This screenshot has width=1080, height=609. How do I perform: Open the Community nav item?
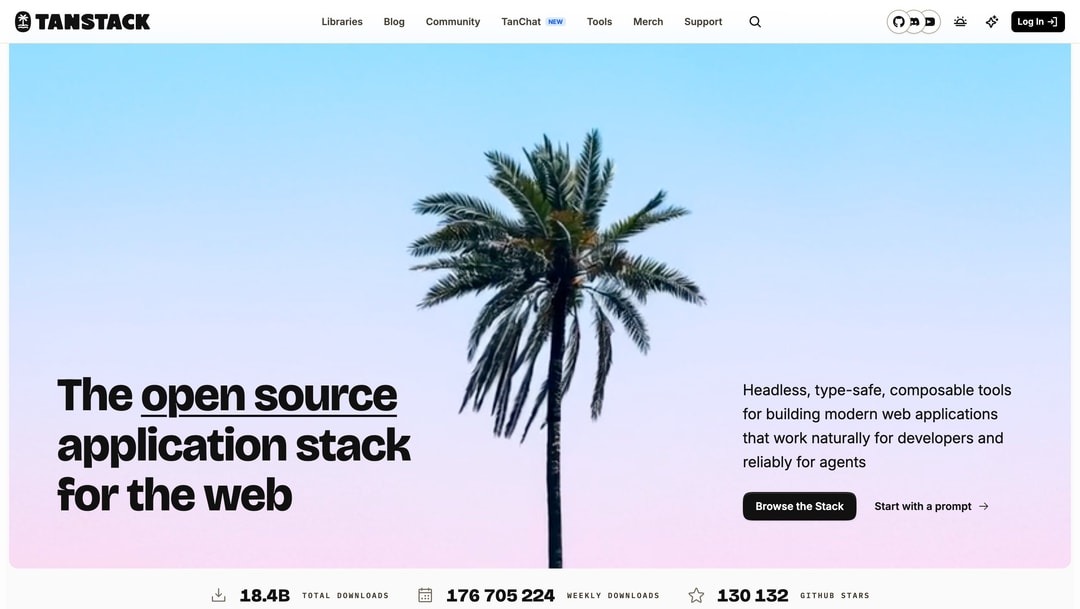[453, 22]
